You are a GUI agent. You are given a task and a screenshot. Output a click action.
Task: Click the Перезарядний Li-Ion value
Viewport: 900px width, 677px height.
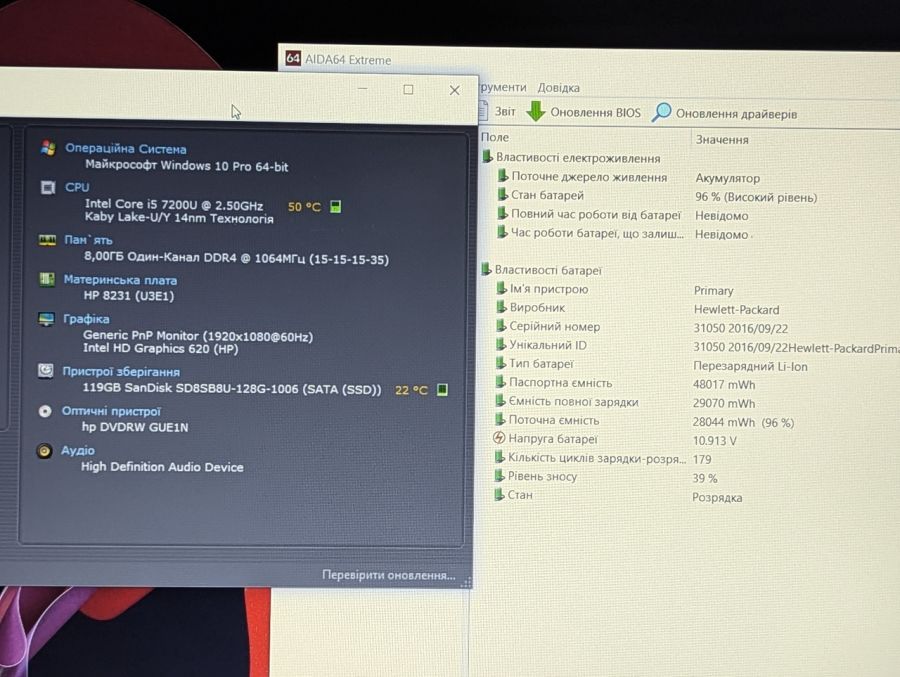pyautogui.click(x=750, y=366)
